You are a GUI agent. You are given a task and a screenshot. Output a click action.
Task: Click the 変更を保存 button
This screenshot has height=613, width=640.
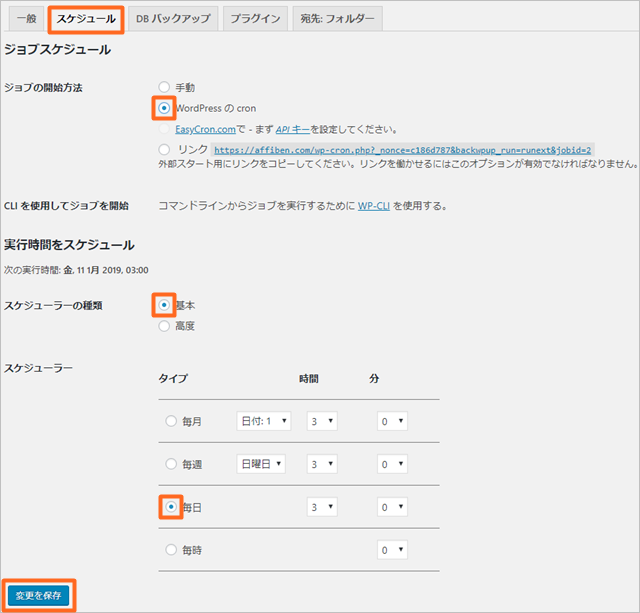[x=41, y=593]
